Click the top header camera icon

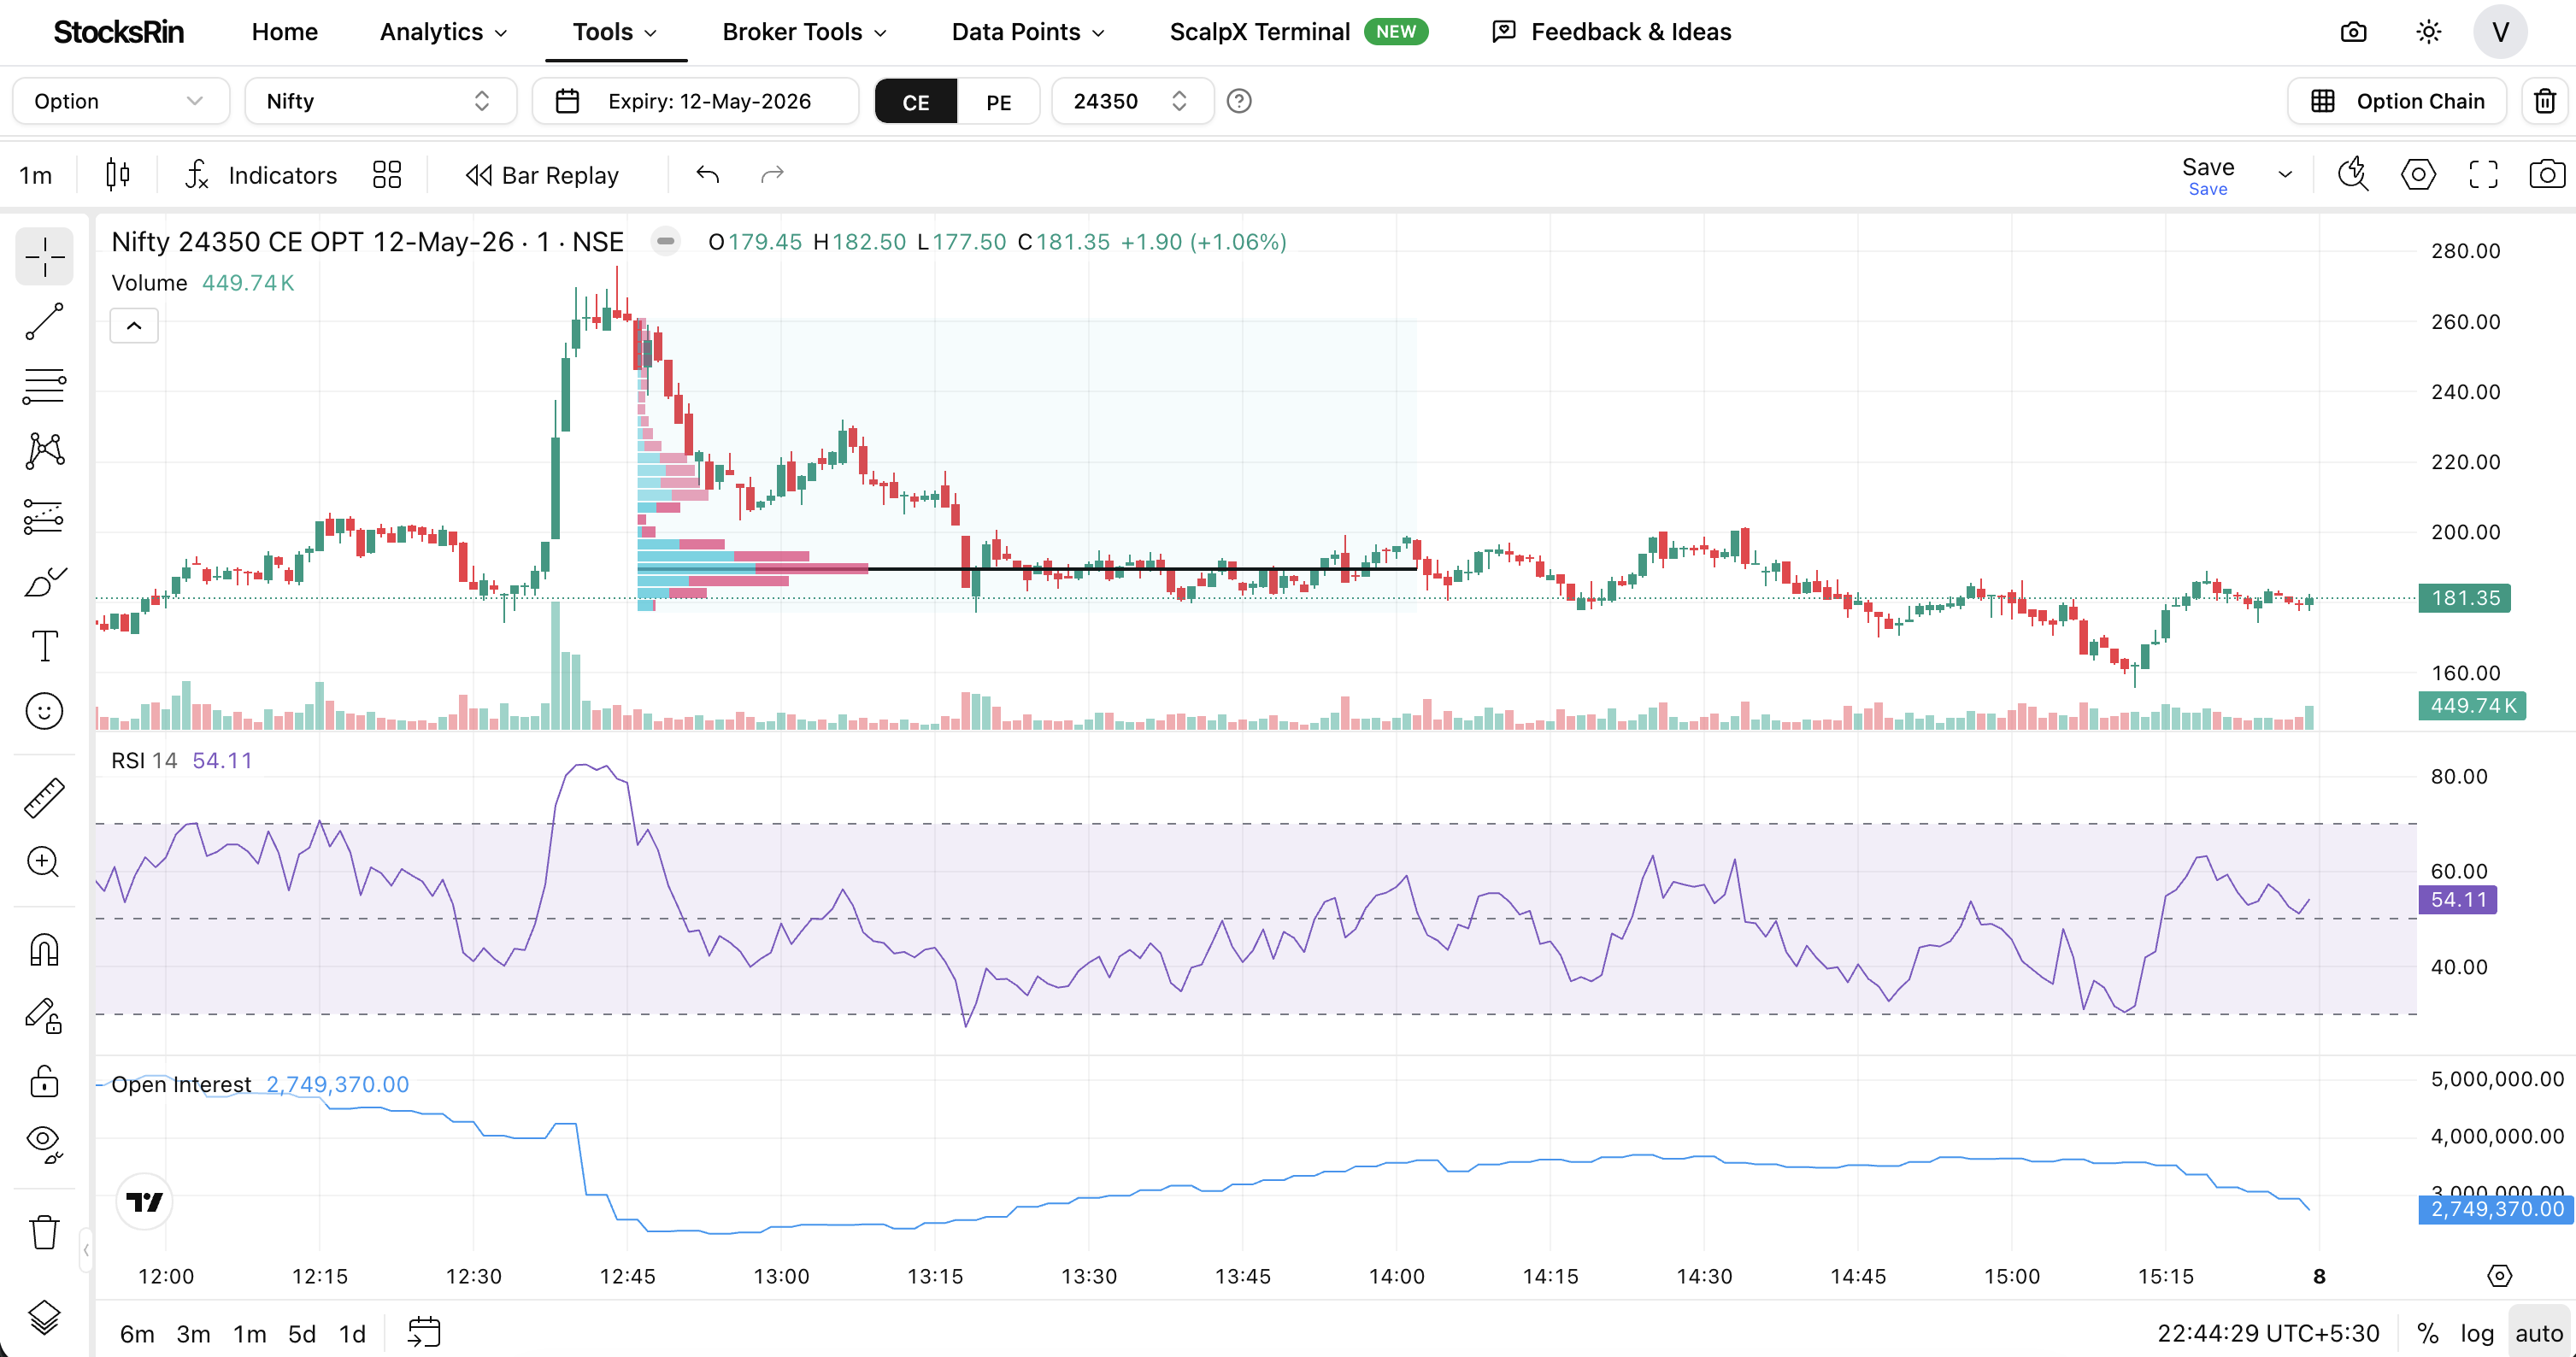pos(2354,32)
